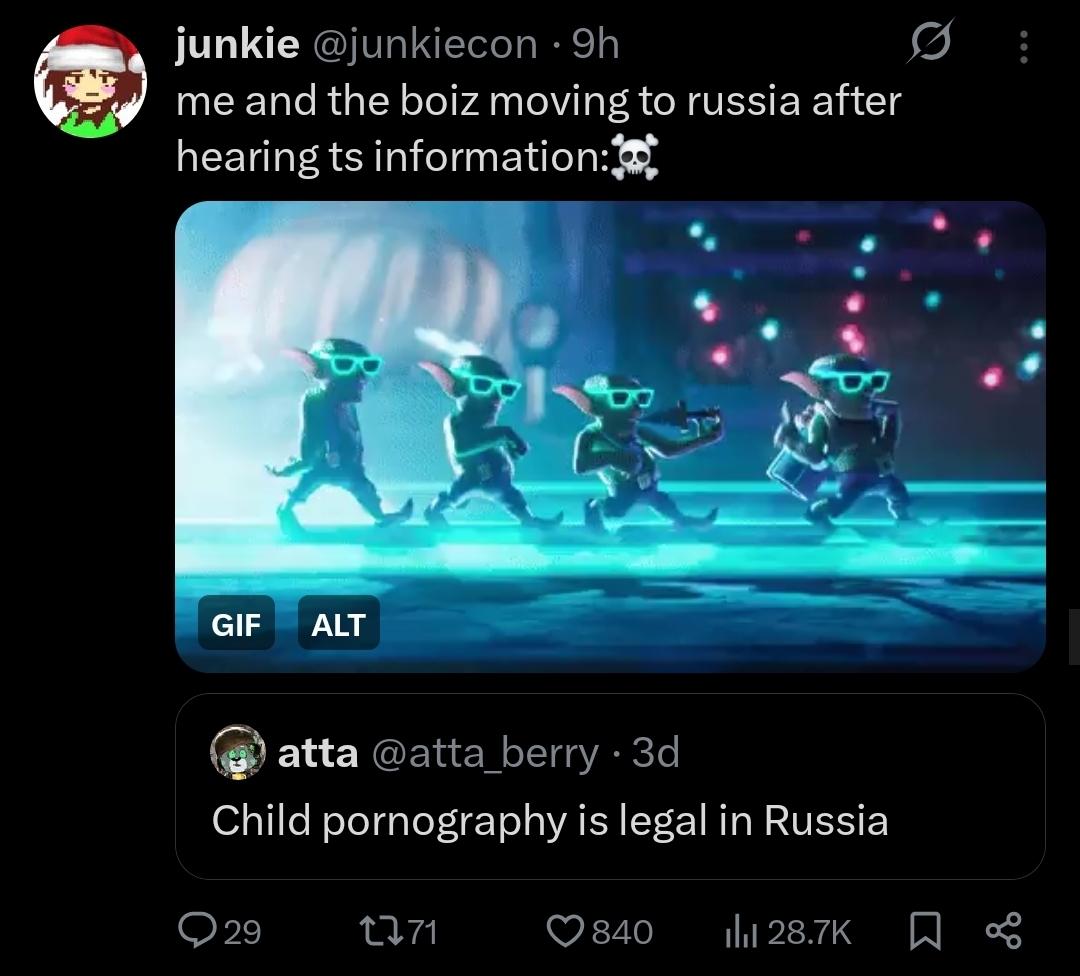Bookmark this post with the bookmark icon
1080x976 pixels.
[924, 931]
